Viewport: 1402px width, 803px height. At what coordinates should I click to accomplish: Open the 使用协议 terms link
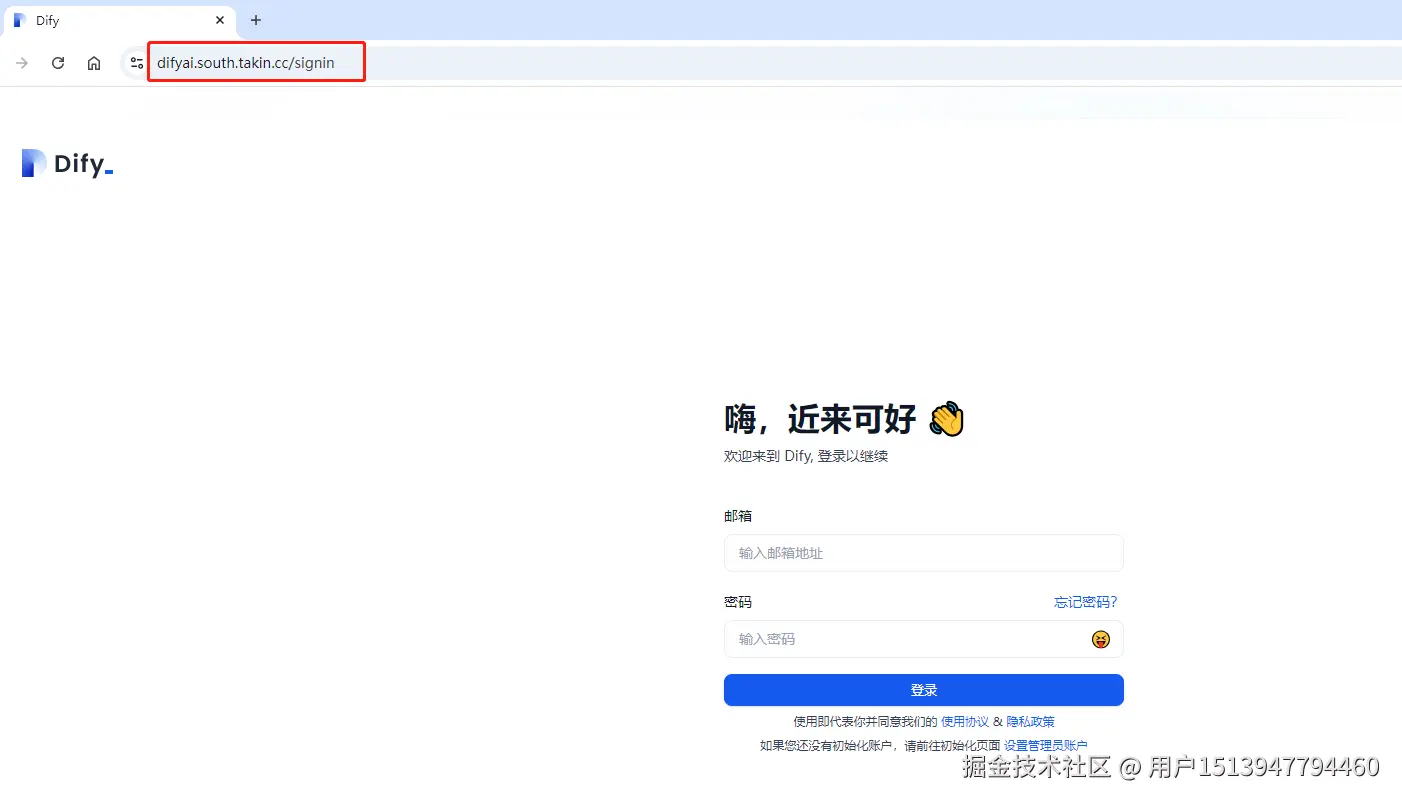click(965, 722)
